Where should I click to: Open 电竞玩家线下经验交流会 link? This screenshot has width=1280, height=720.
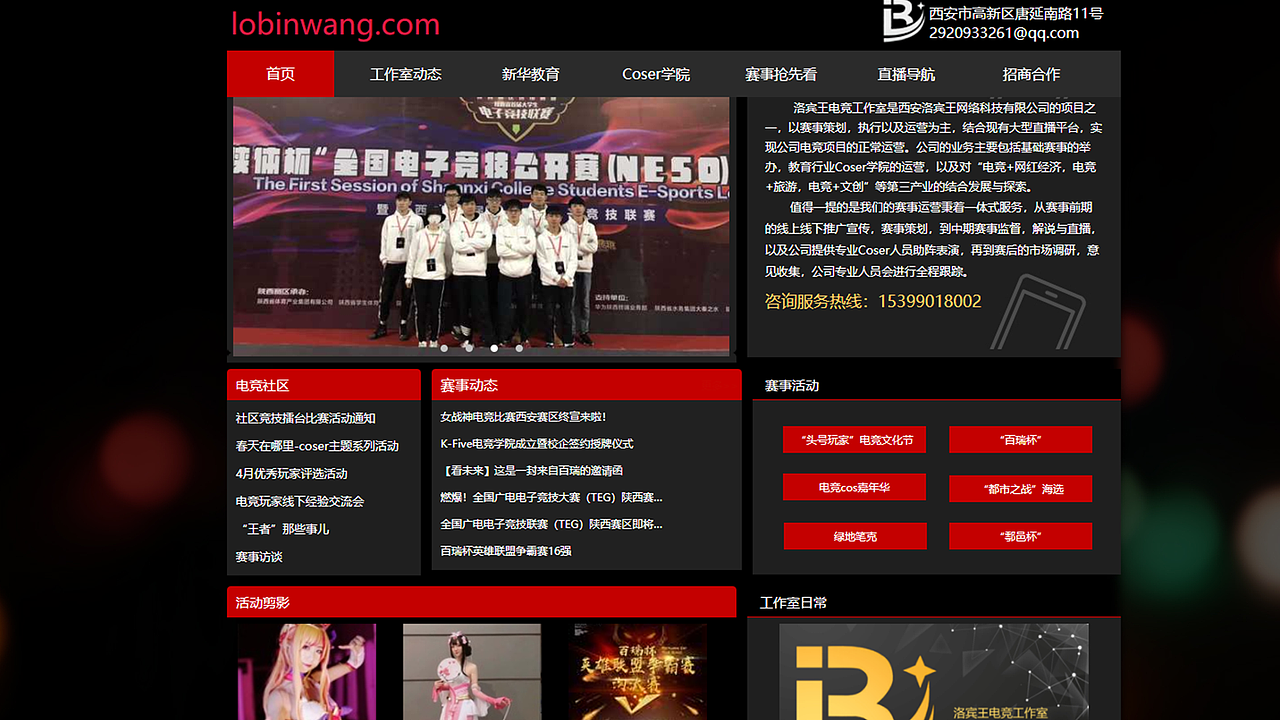[x=300, y=501]
